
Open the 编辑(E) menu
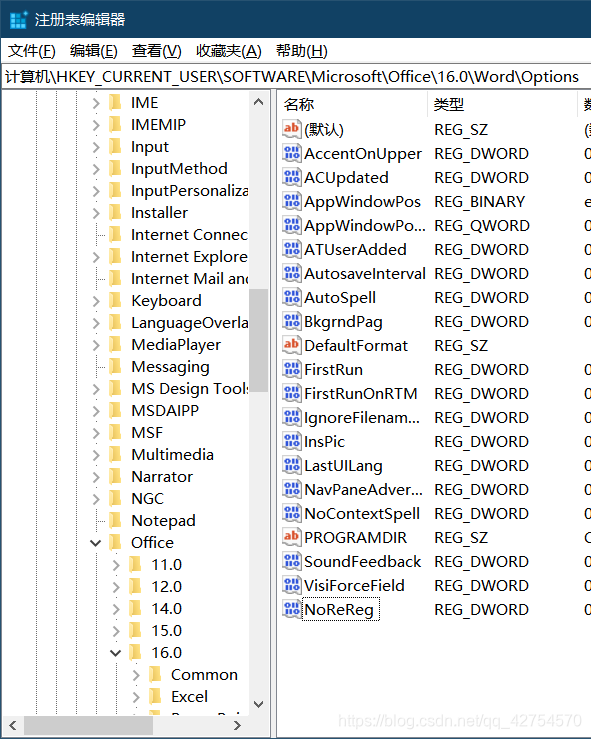(94, 50)
